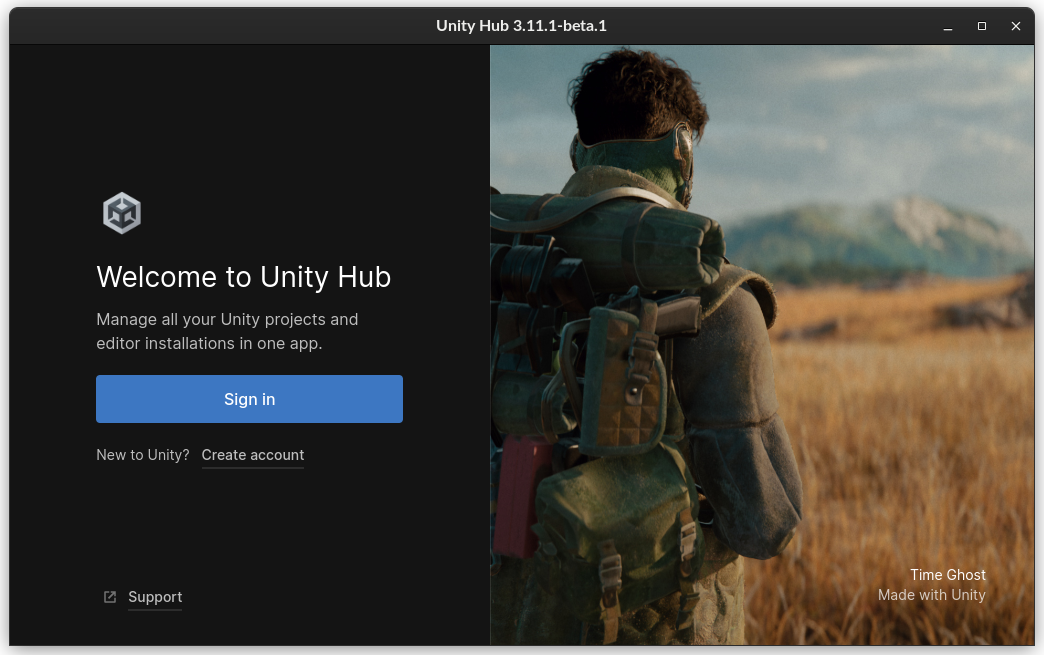1044x655 pixels.
Task: Close the Unity Hub window
Action: coord(1016,26)
